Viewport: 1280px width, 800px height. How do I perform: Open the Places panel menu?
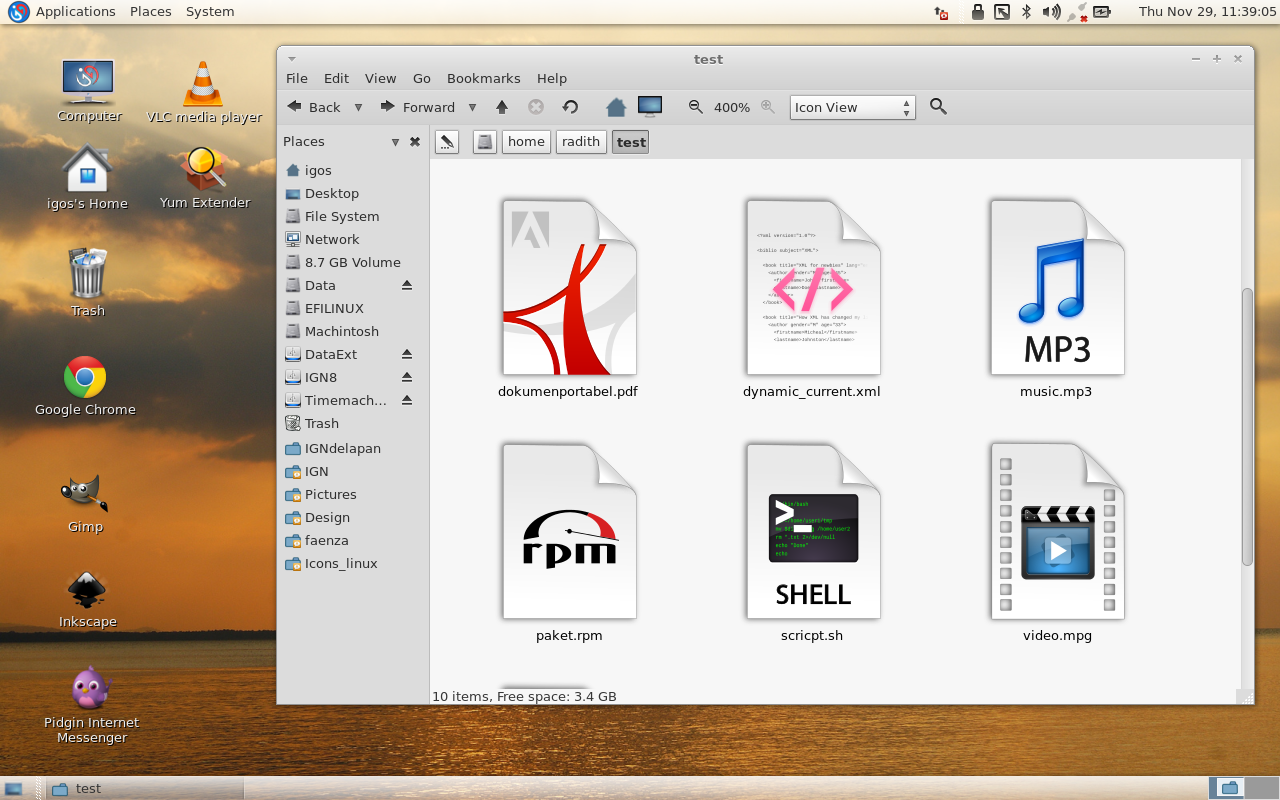pos(150,12)
